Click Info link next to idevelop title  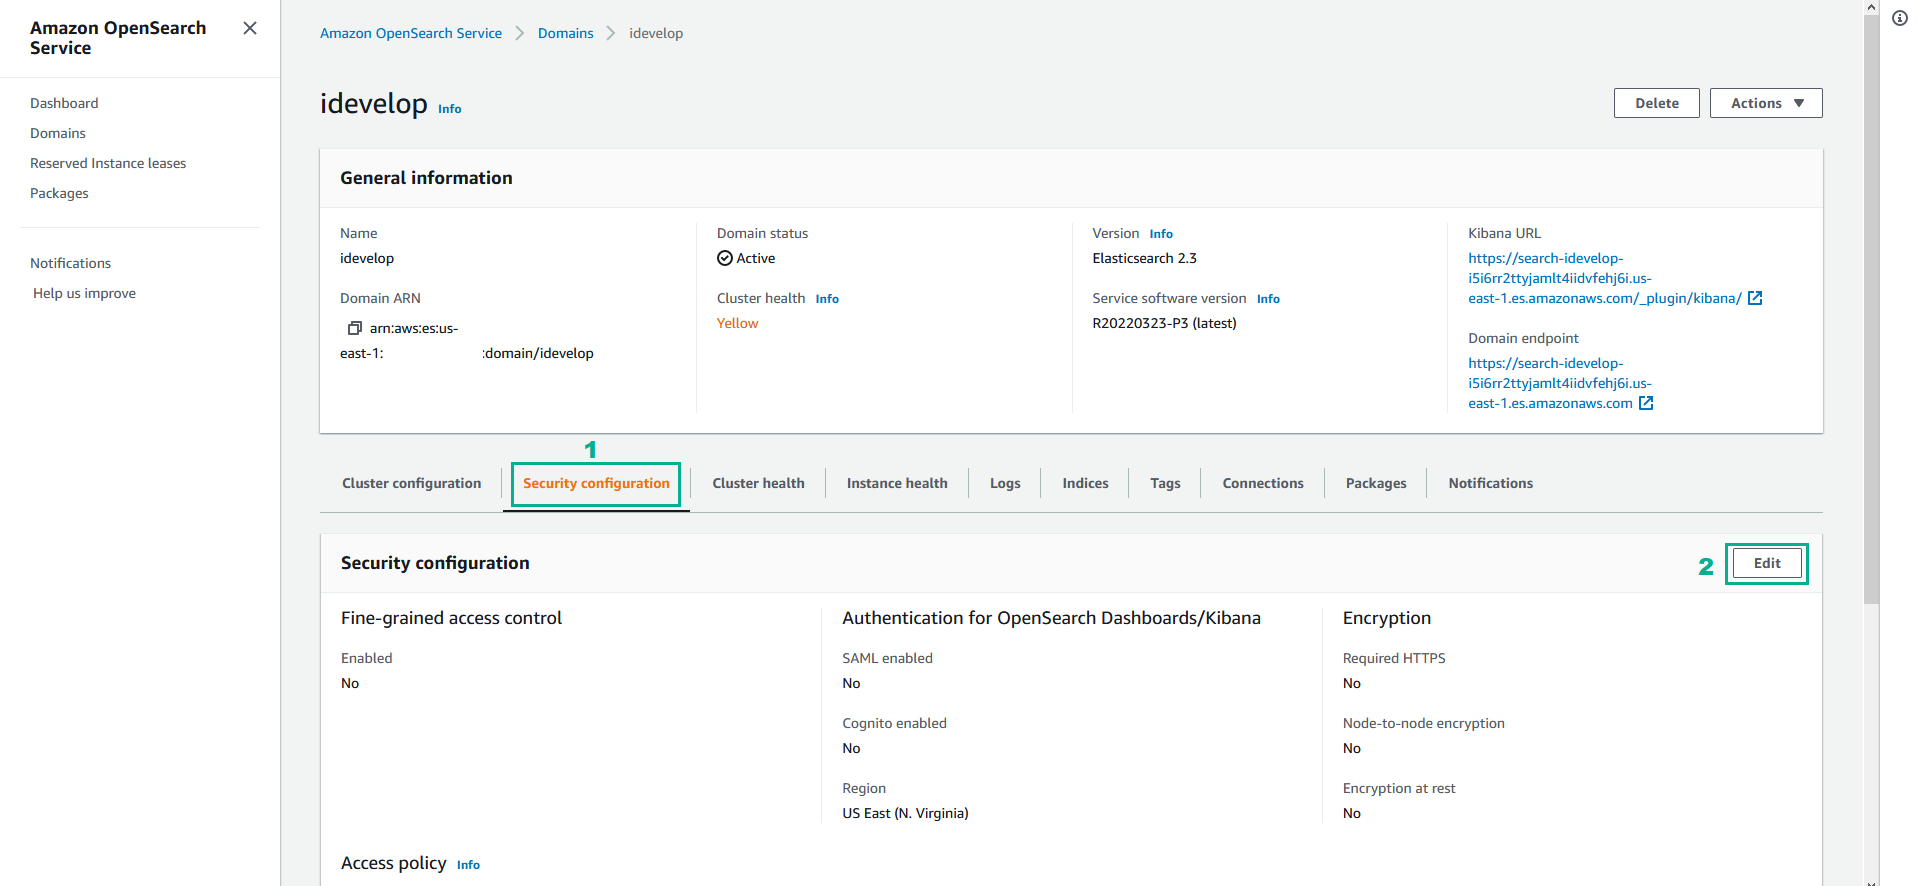click(450, 109)
